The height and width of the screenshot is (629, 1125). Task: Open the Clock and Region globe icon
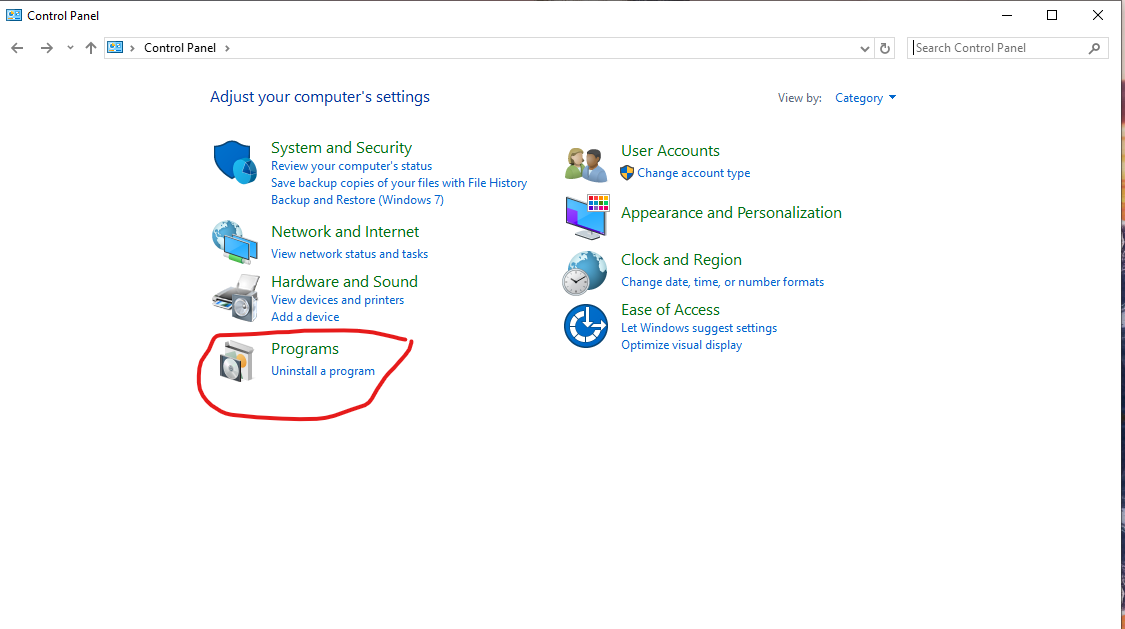click(x=585, y=273)
